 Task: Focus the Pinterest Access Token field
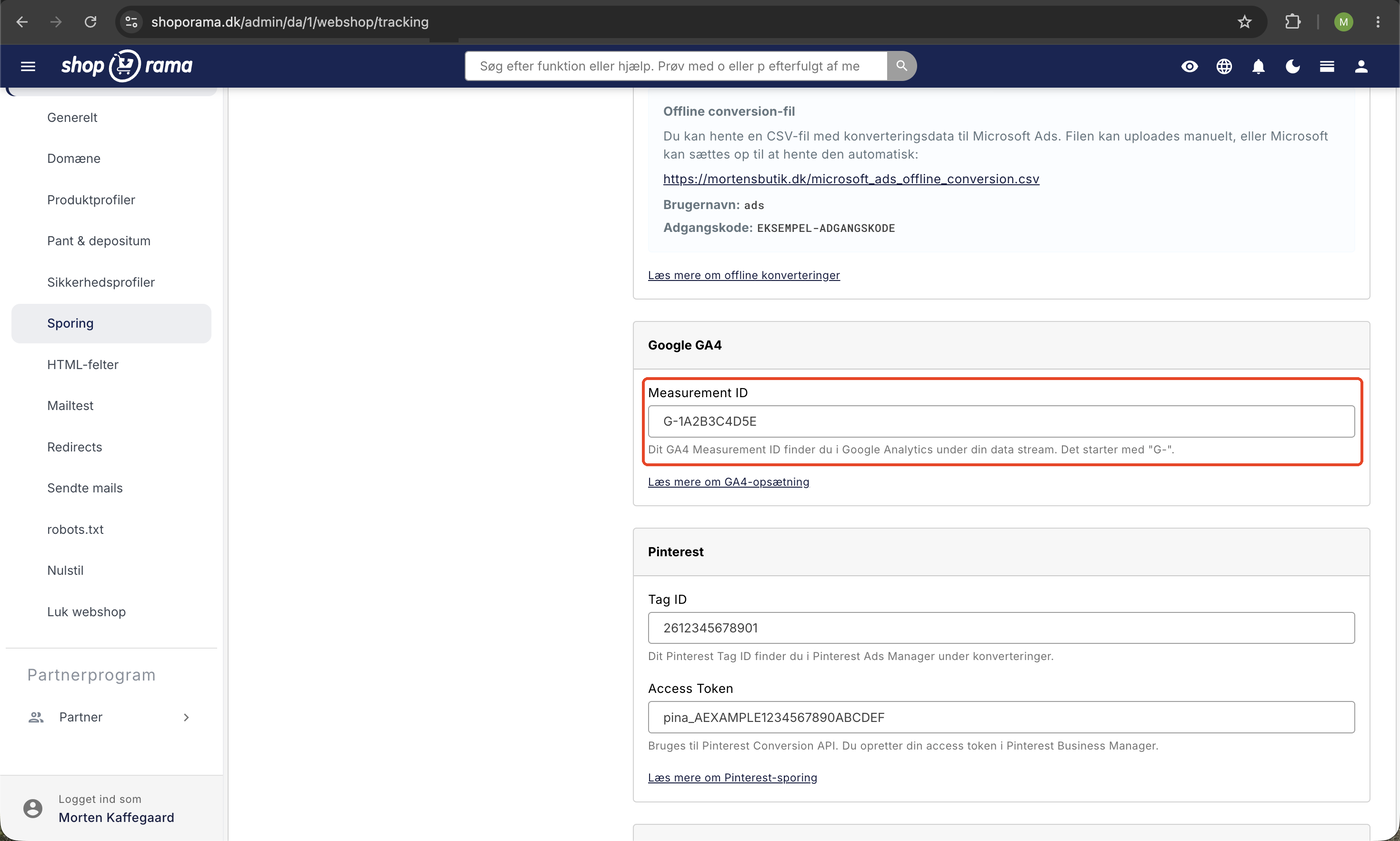(1001, 717)
